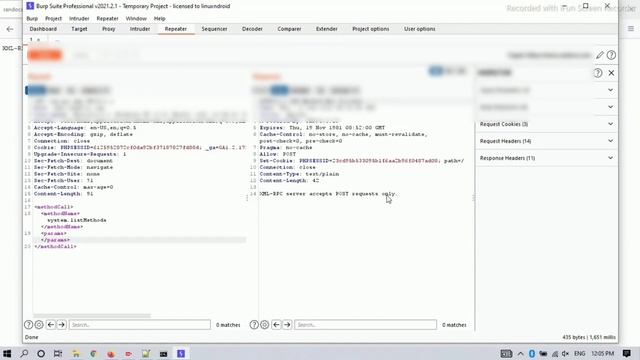Screen dimensions: 640x360
Task: Click the 'Sec-Fetch-Mode: navigate' request line
Action: (x=73, y=167)
